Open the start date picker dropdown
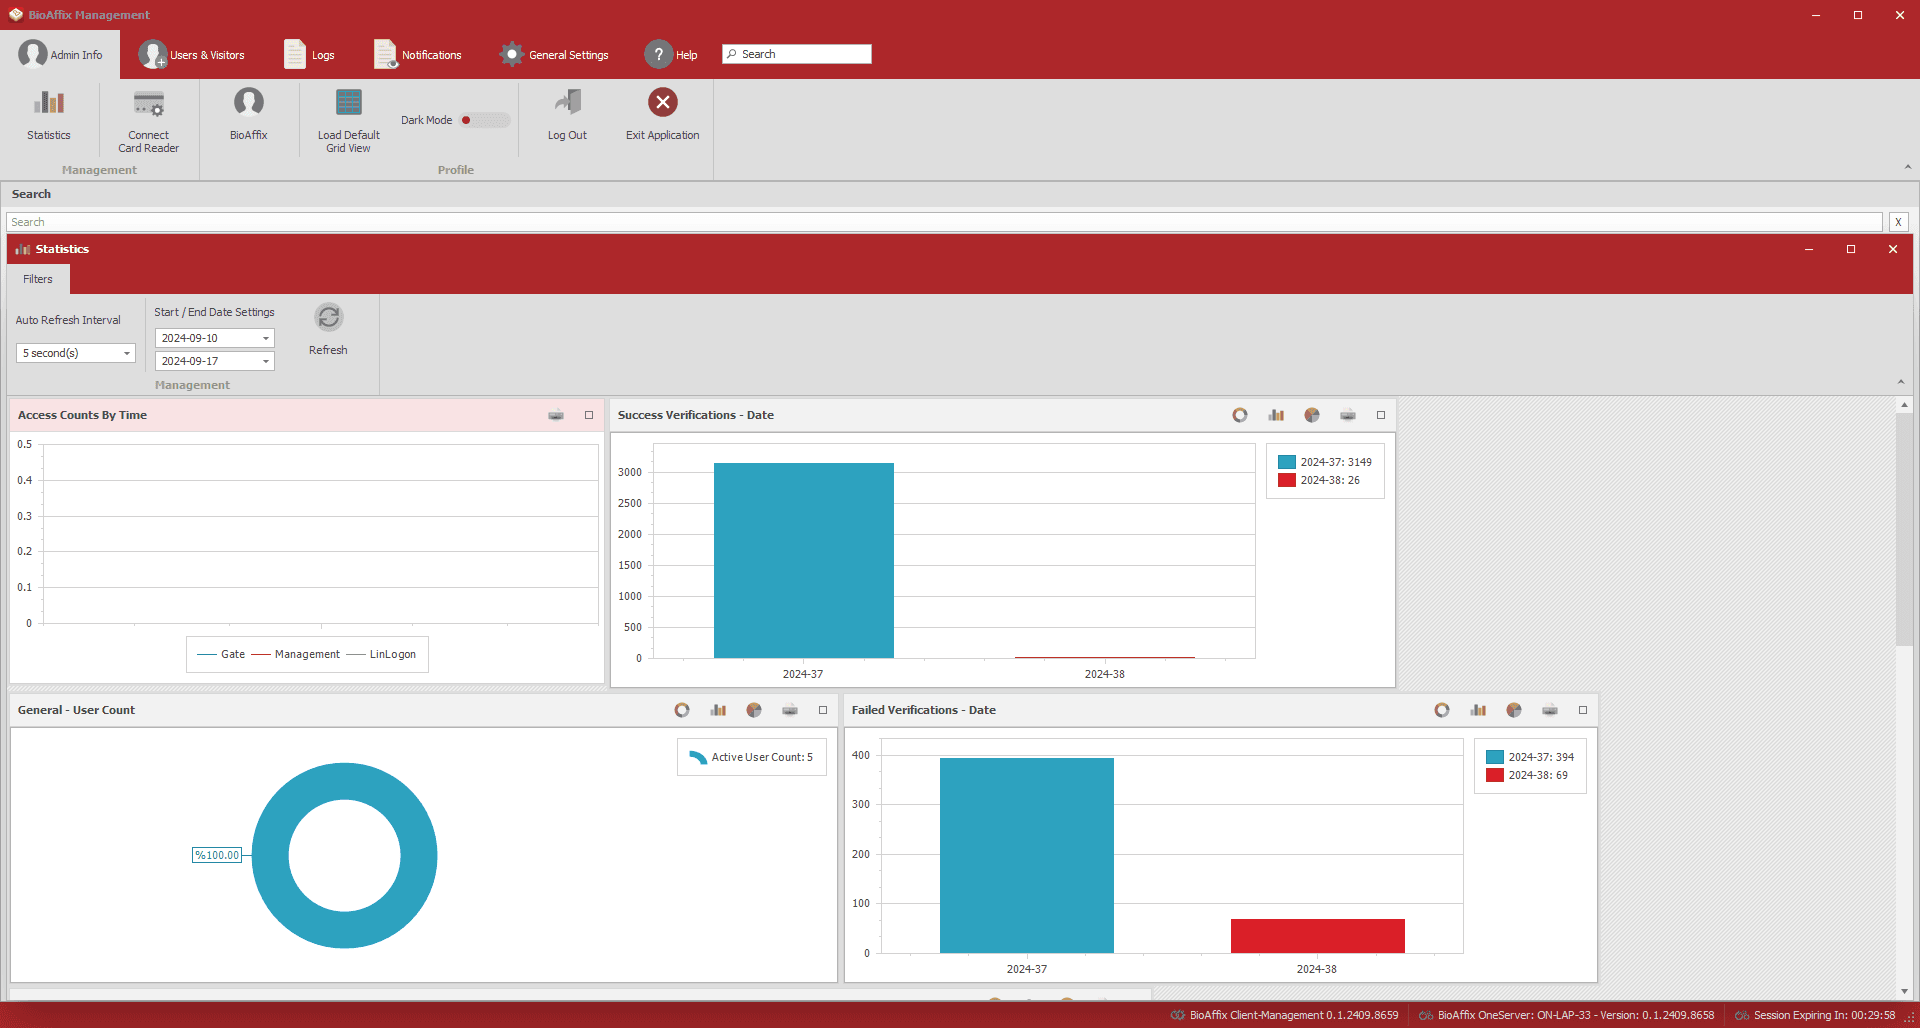Viewport: 1920px width, 1028px height. [x=264, y=338]
